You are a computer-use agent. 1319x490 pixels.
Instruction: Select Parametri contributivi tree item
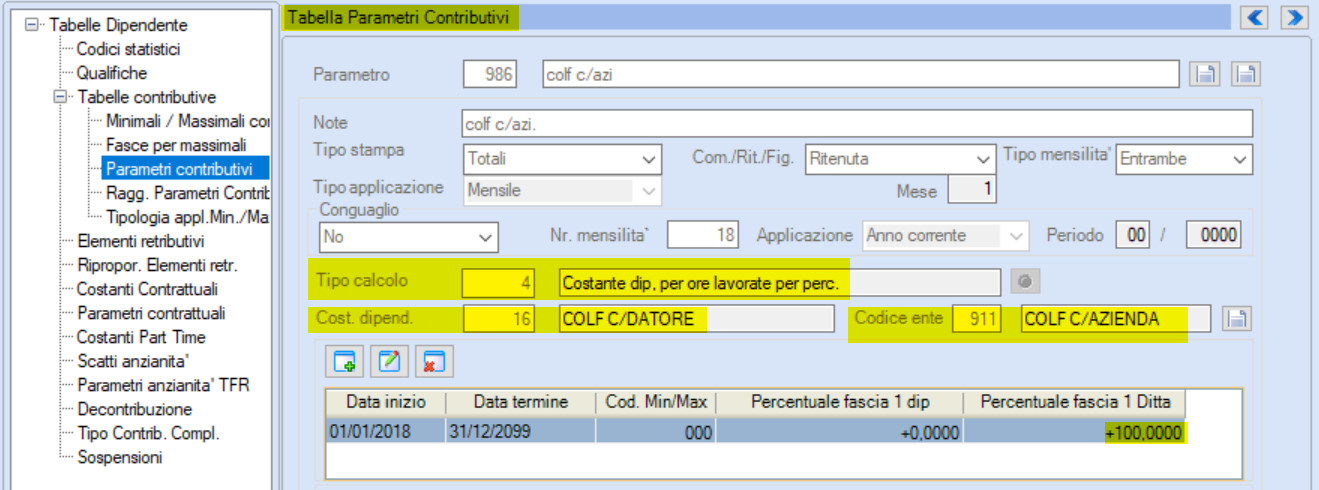tap(179, 169)
